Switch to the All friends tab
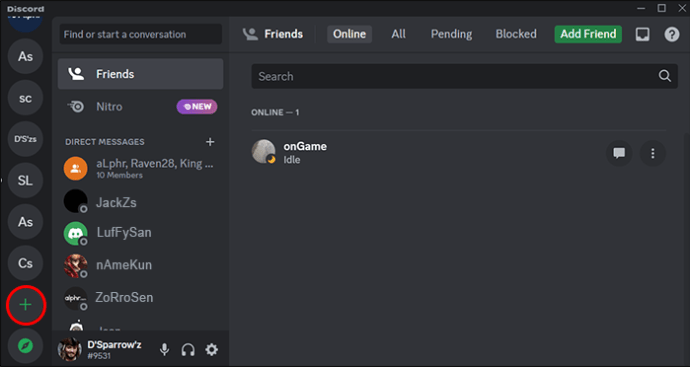This screenshot has width=690, height=367. (x=398, y=34)
